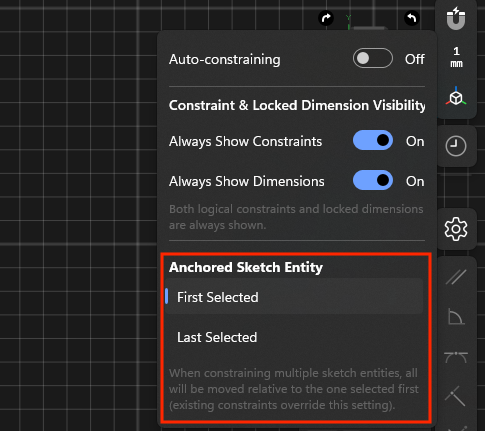Select the parallel constraint icon
Image resolution: width=485 pixels, height=431 pixels.
pos(456,277)
